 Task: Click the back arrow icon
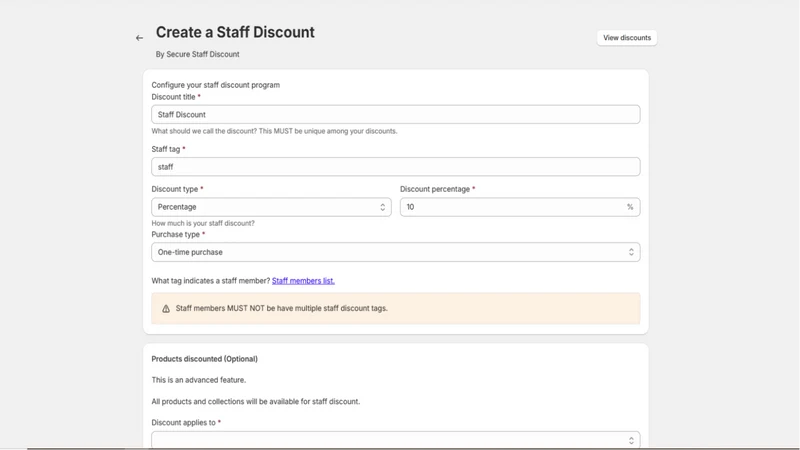pos(139,38)
